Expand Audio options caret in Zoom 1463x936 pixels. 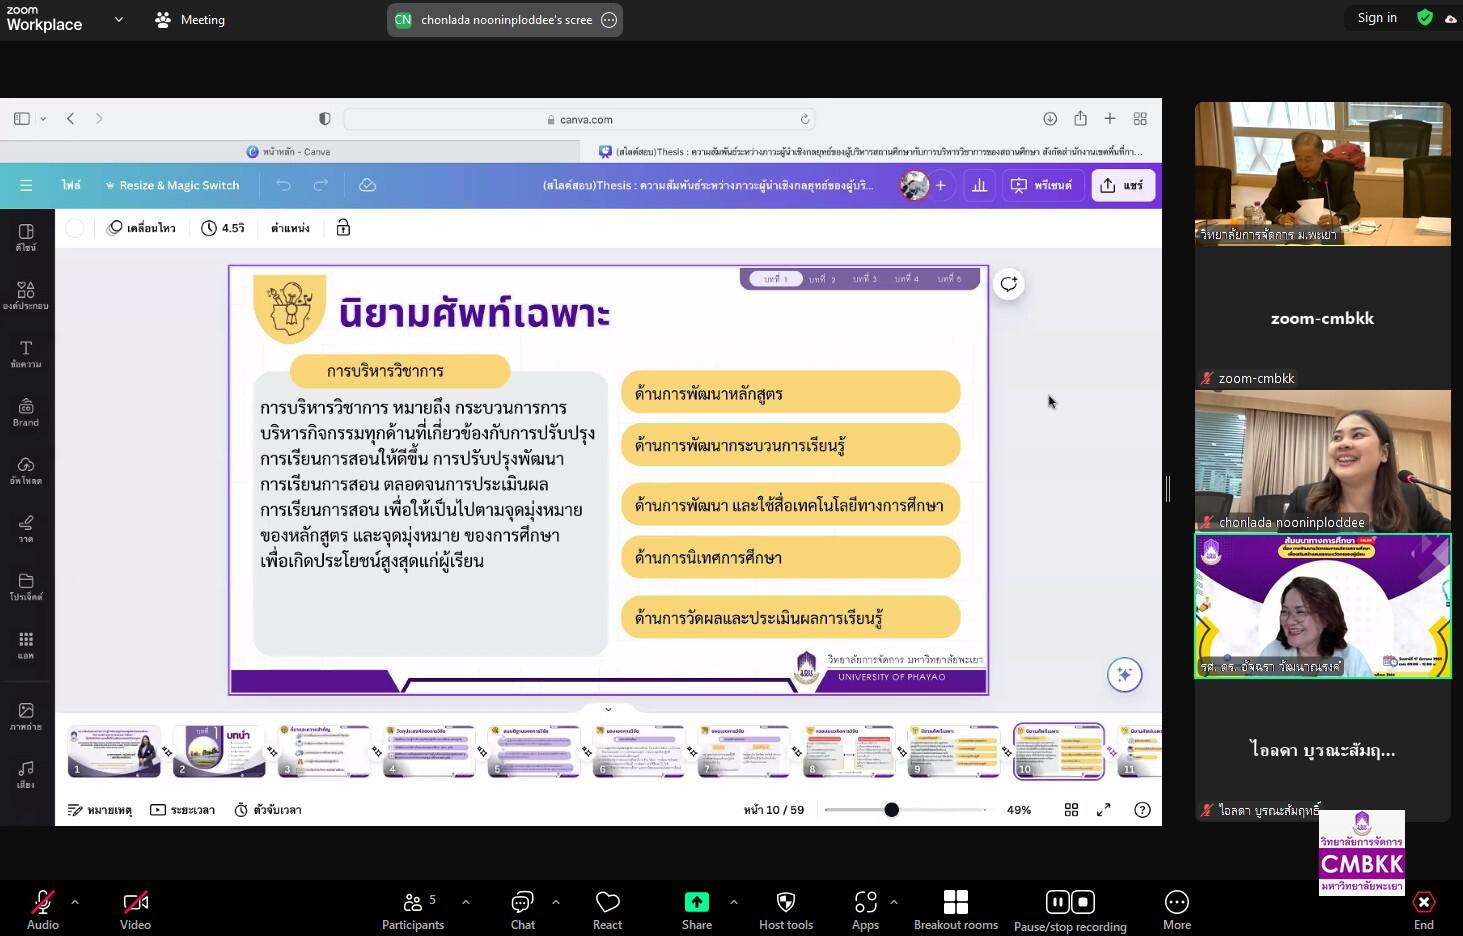click(74, 901)
